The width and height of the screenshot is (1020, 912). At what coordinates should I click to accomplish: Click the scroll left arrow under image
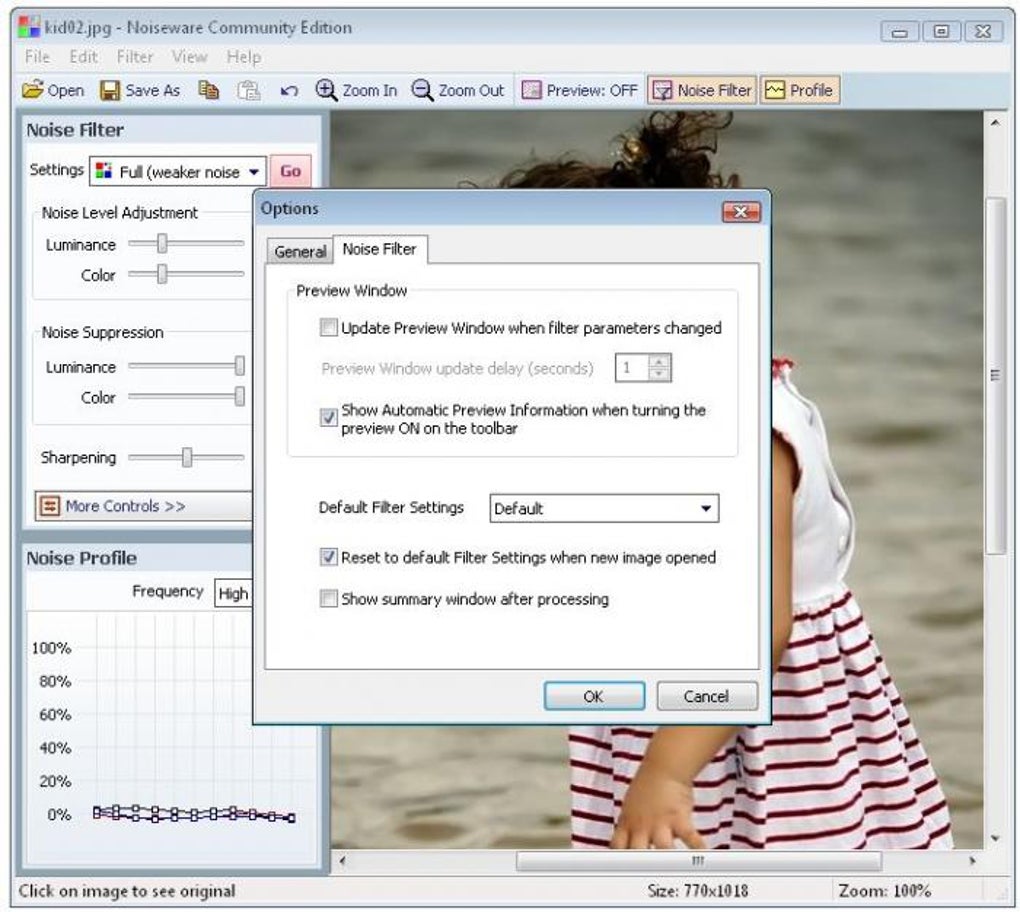pos(342,861)
